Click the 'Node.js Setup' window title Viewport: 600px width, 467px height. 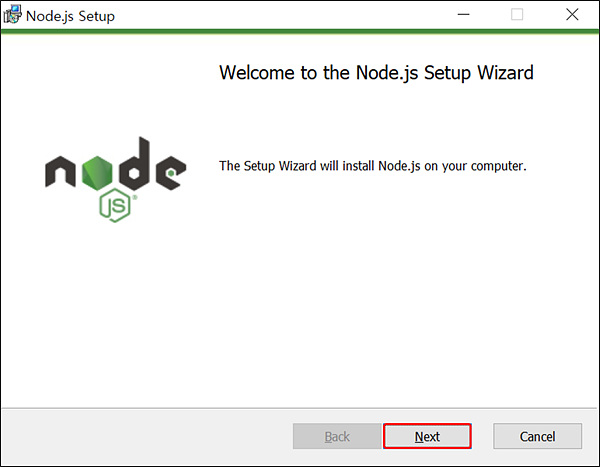tap(70, 16)
